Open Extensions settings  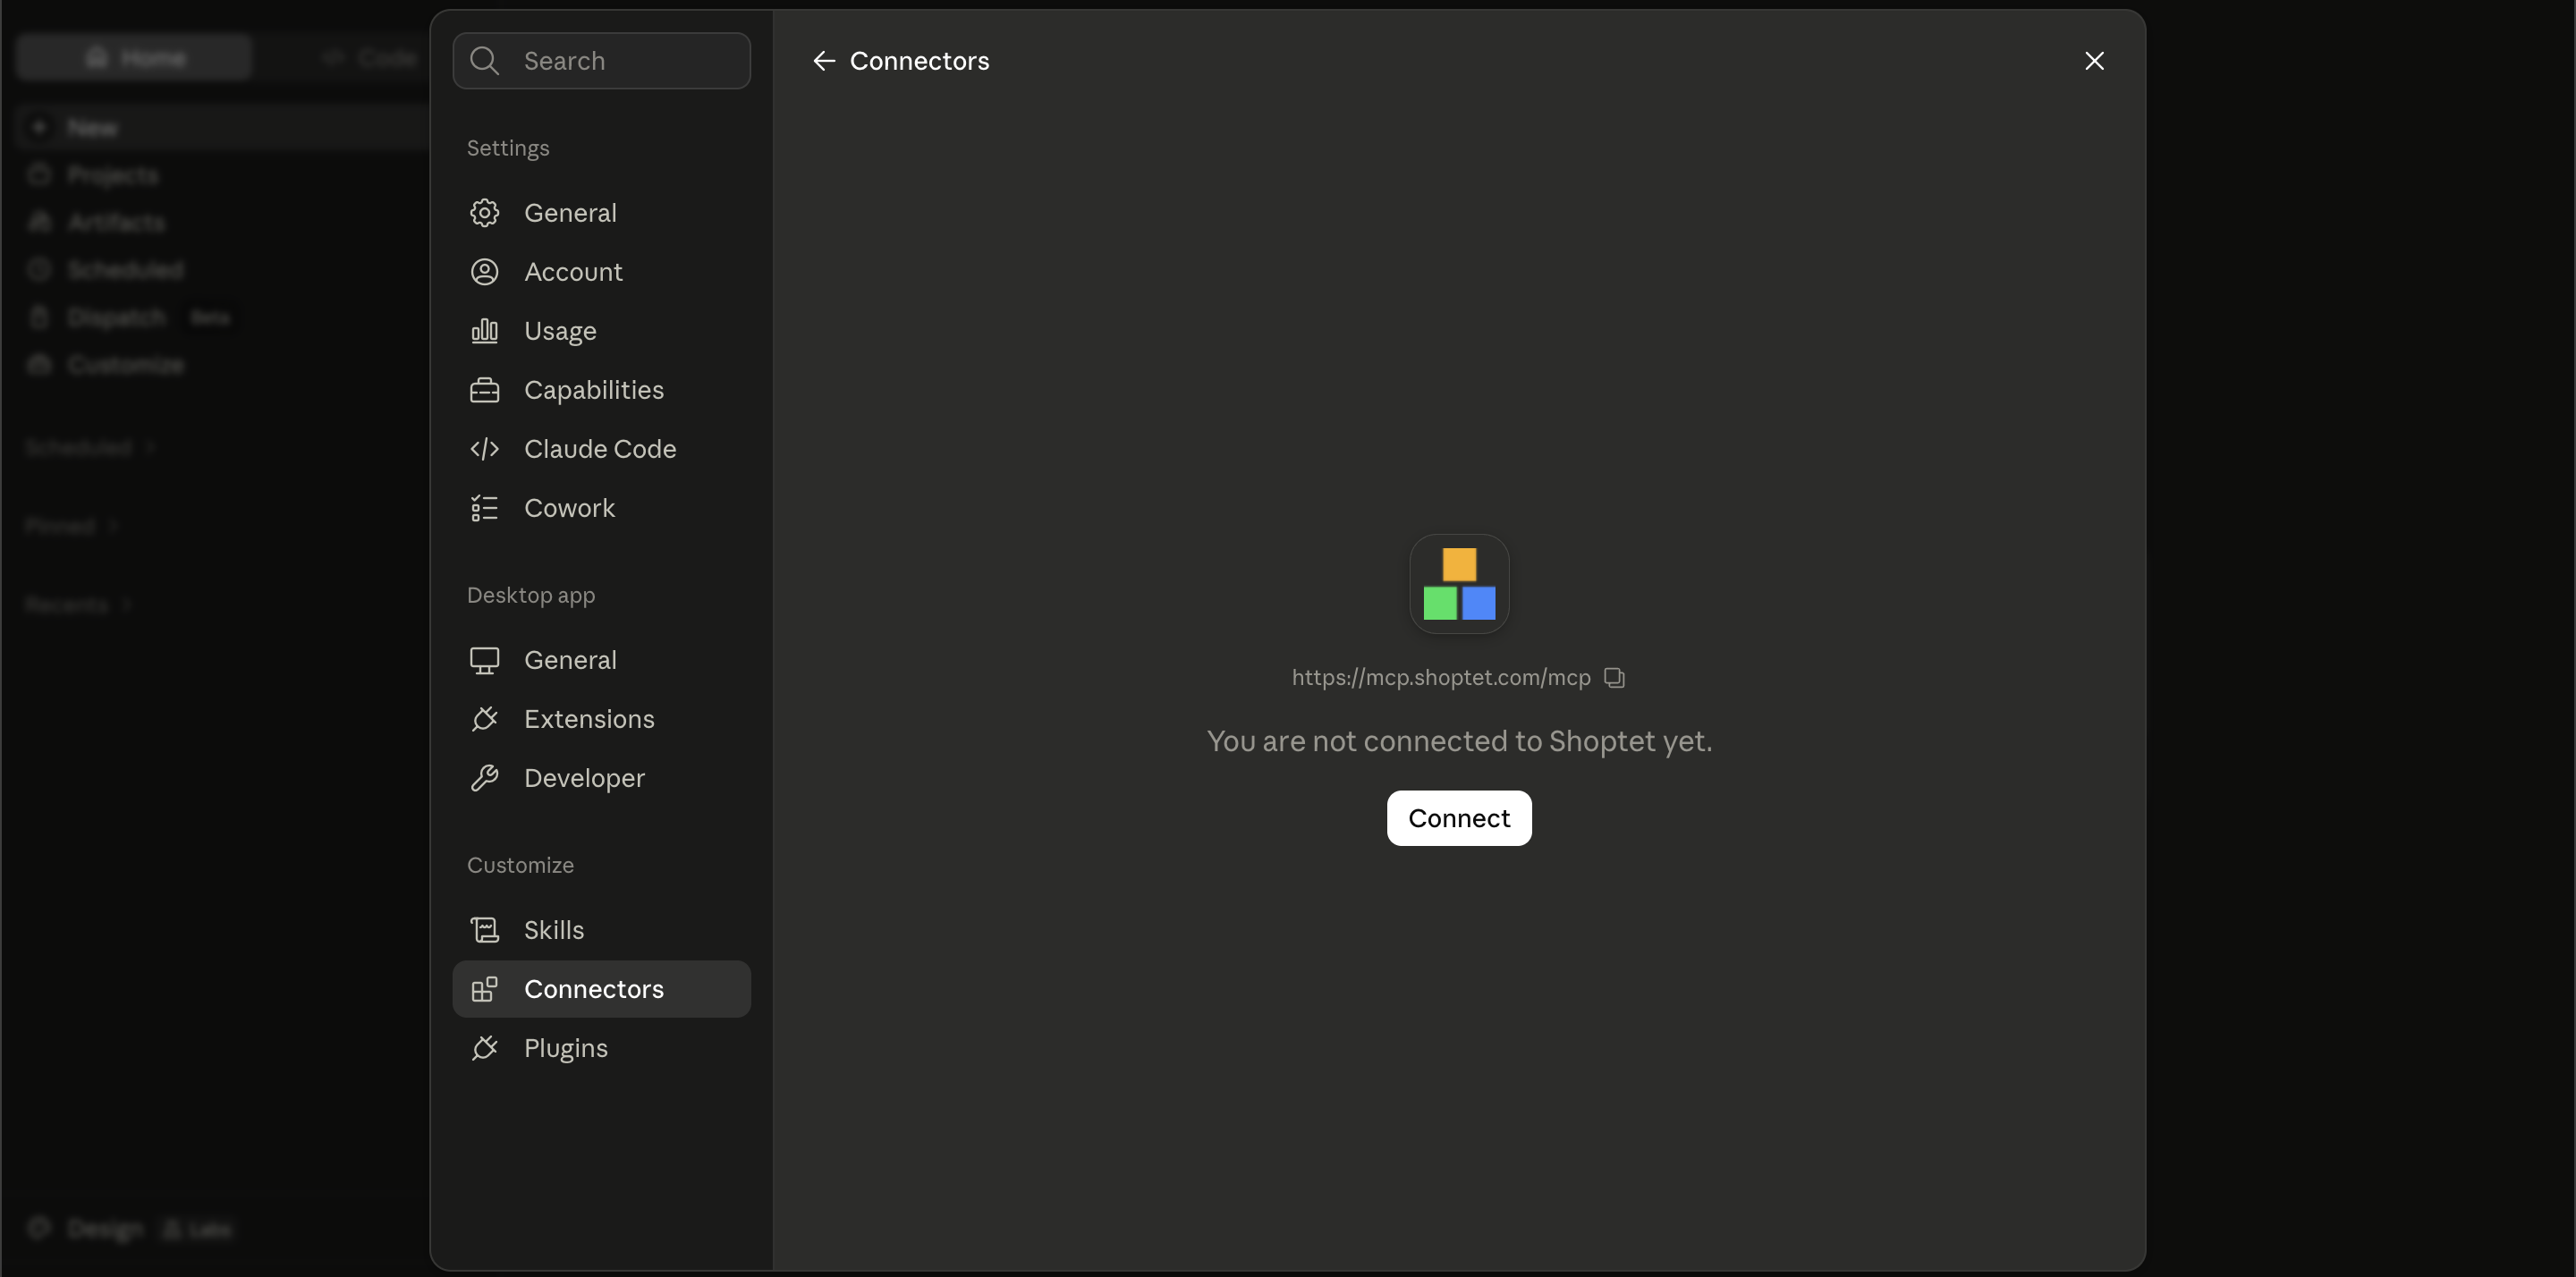[x=601, y=719]
